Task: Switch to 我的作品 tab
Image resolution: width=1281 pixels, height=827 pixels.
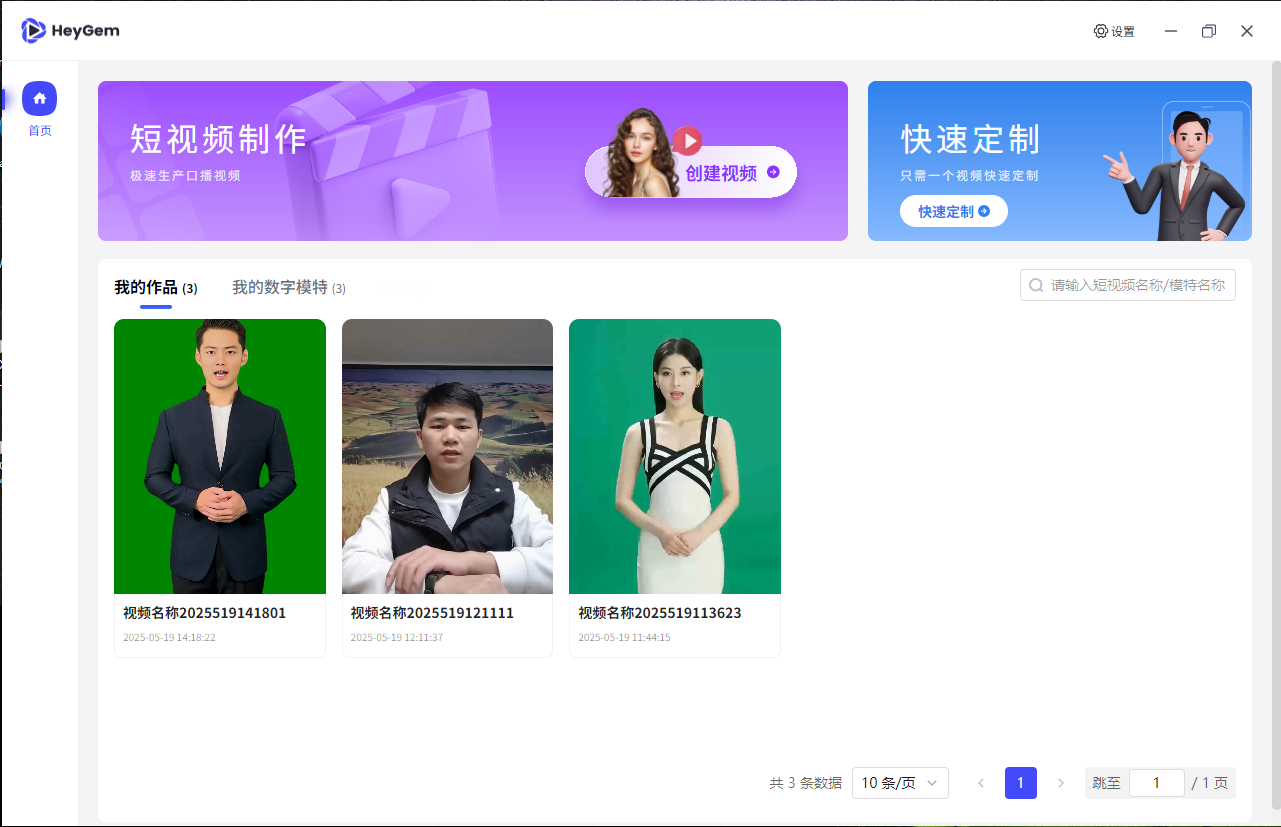Action: pos(156,288)
